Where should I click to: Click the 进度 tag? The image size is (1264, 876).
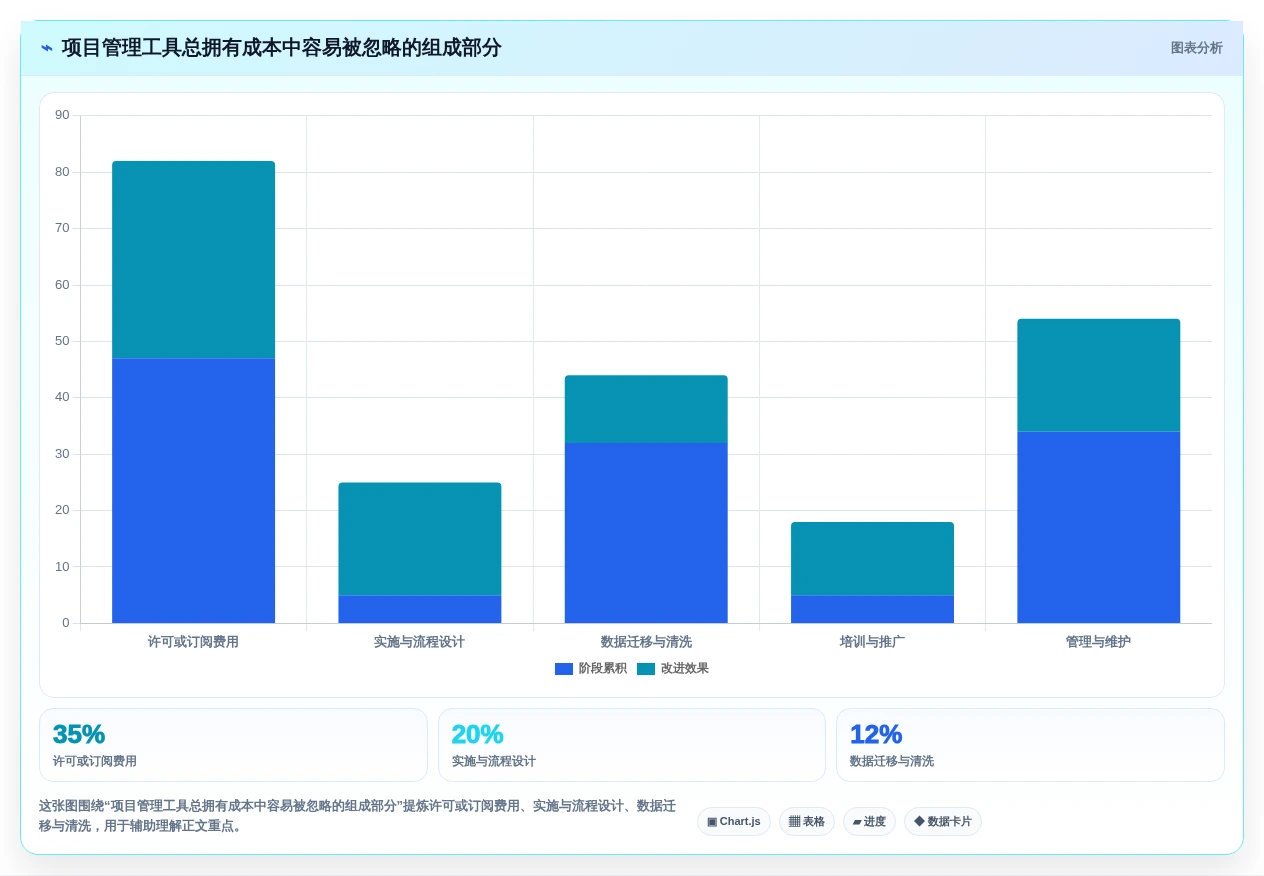pyautogui.click(x=869, y=821)
